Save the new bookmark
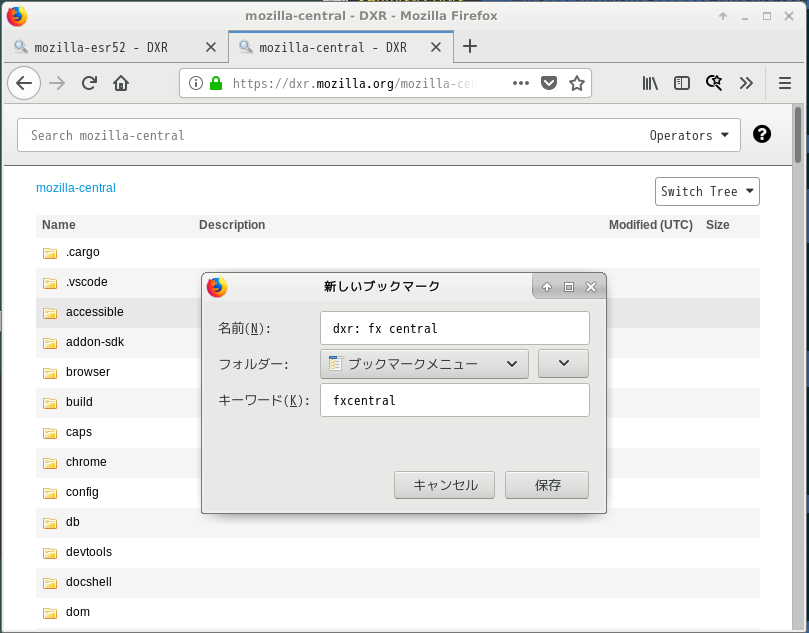The height and width of the screenshot is (633, 809). point(547,485)
